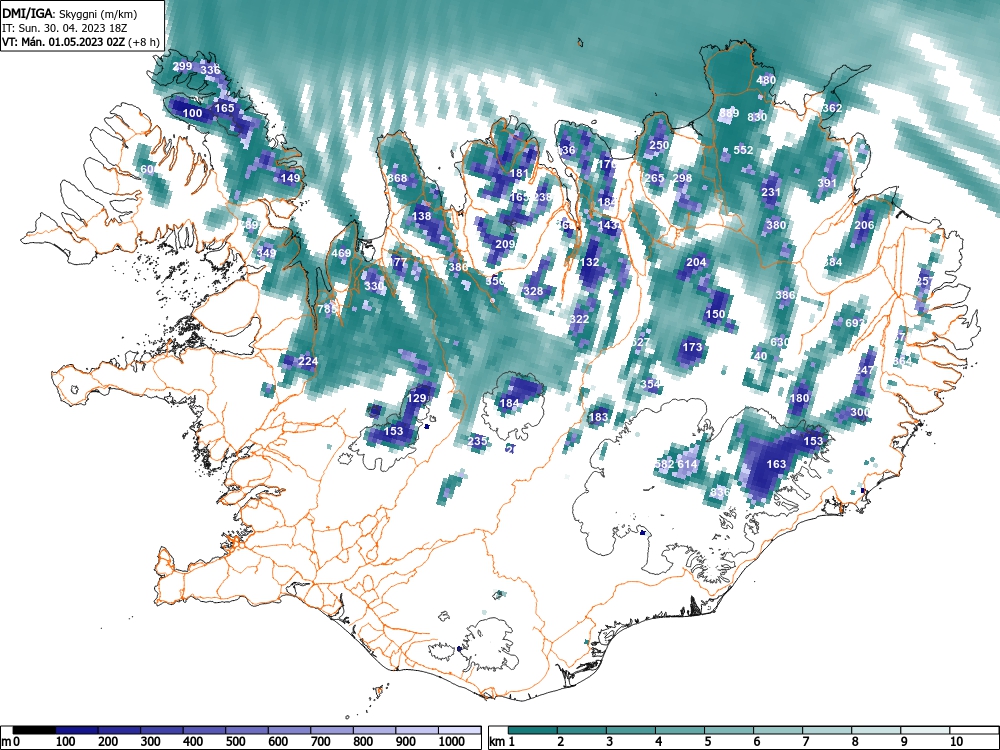Select the value 250 on the map
1000x750 pixels.
[x=659, y=145]
